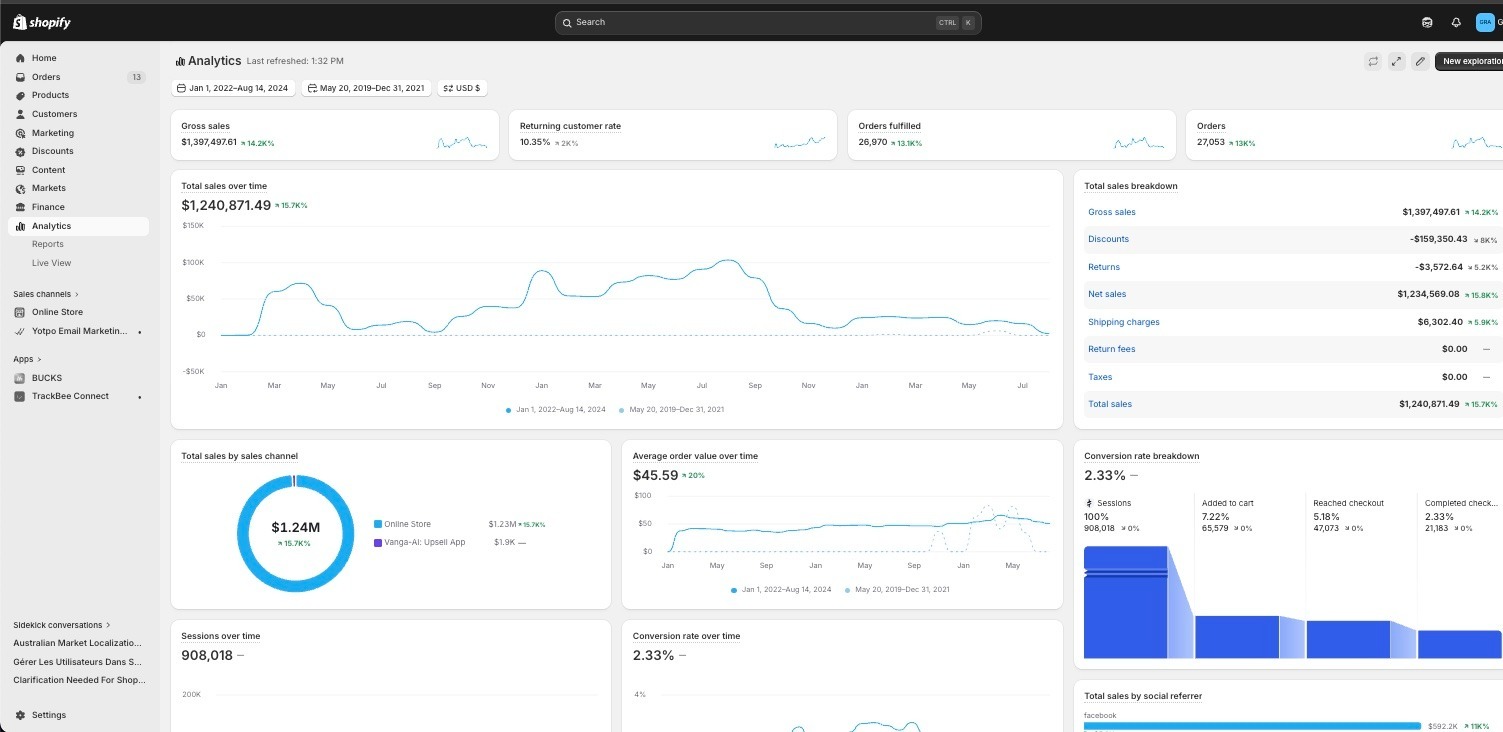Image resolution: width=1503 pixels, height=732 pixels.
Task: Click the search magnifier icon
Action: [x=567, y=22]
